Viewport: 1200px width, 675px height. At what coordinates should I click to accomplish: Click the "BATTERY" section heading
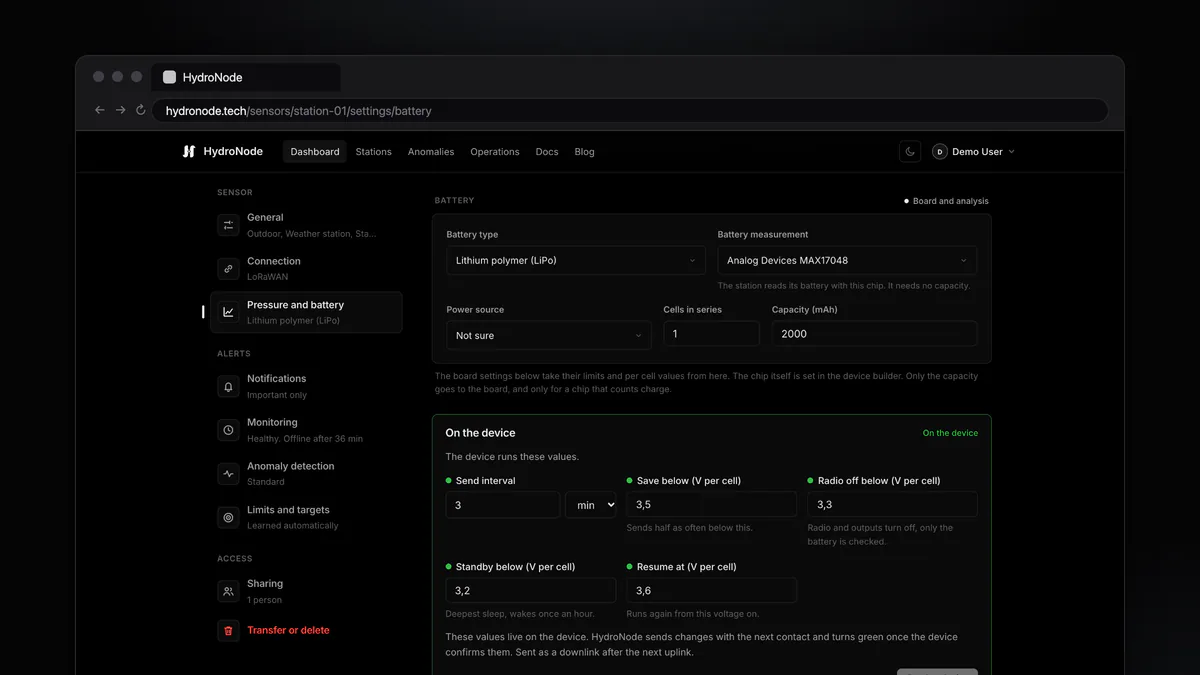pos(454,201)
